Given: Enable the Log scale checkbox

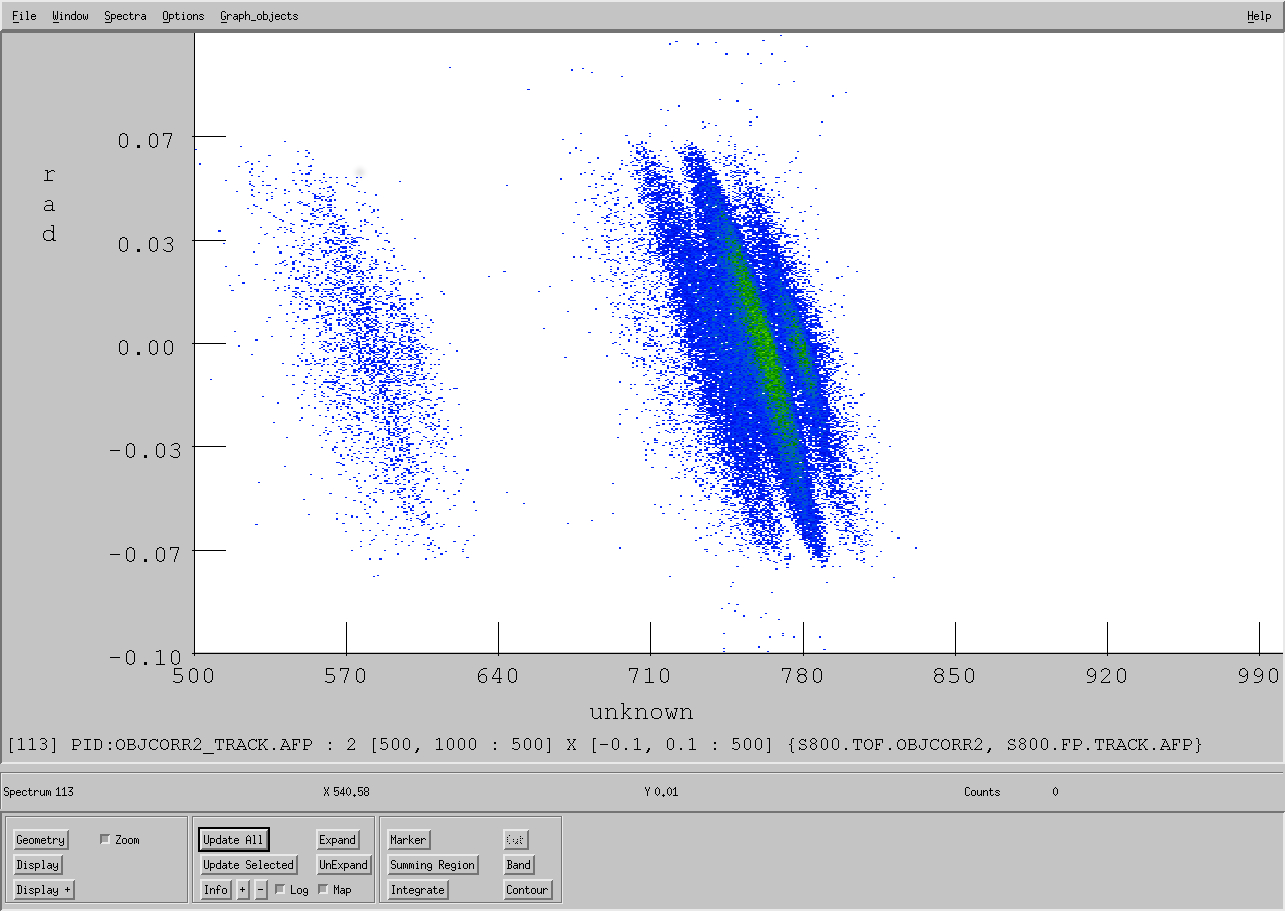Looking at the screenshot, I should point(280,890).
